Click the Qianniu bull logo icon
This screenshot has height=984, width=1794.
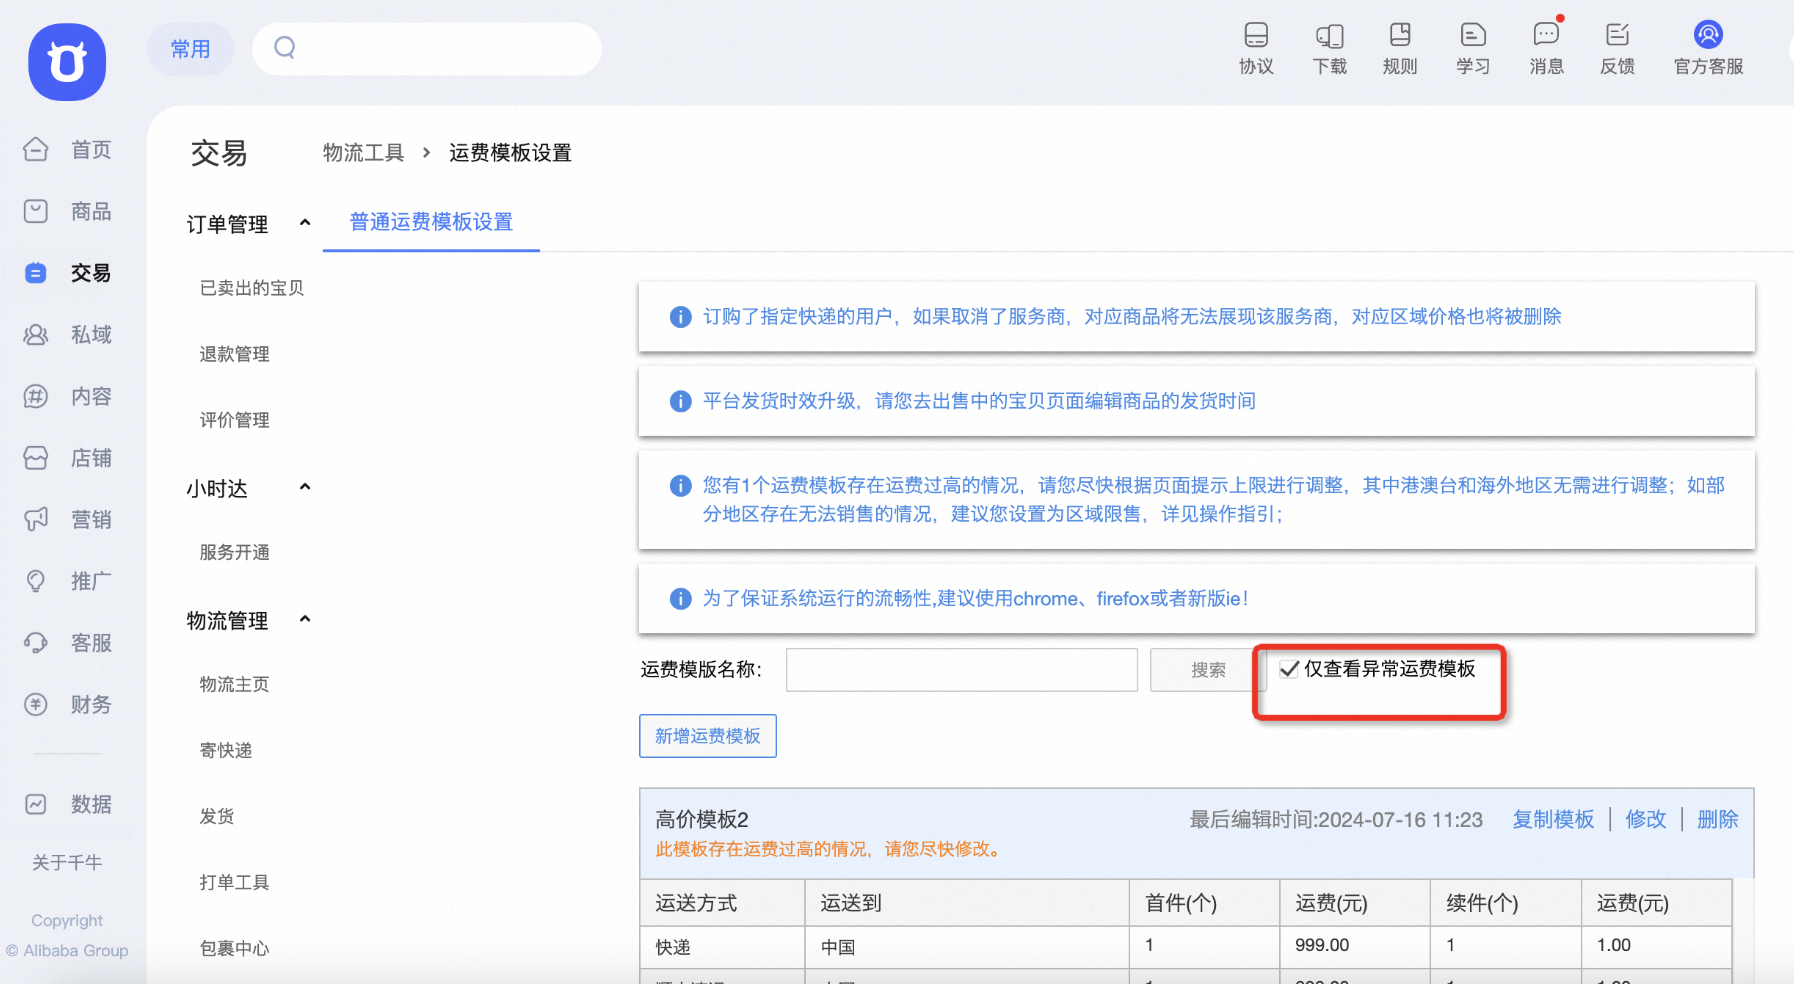[x=67, y=62]
